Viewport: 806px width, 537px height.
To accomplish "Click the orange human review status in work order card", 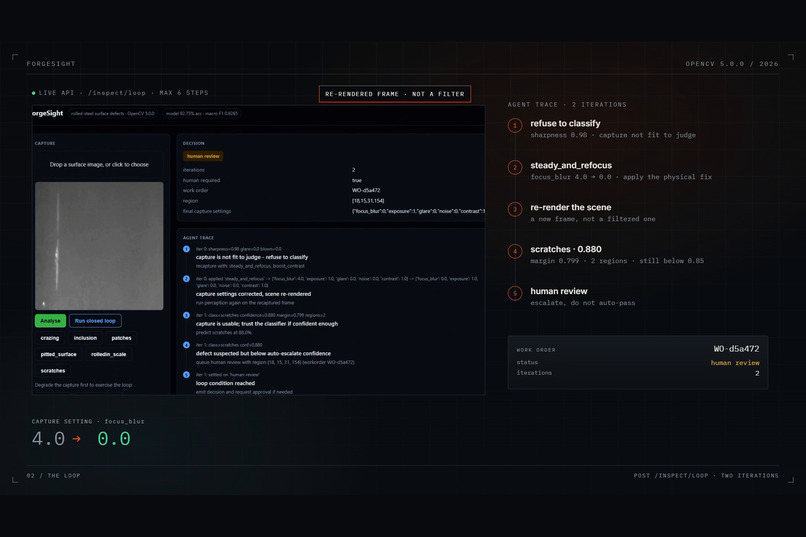I will [735, 363].
